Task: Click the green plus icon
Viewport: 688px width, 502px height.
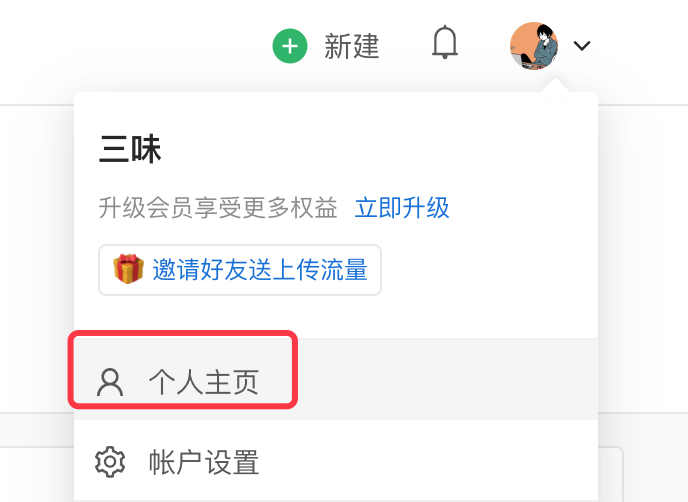Action: 290,46
